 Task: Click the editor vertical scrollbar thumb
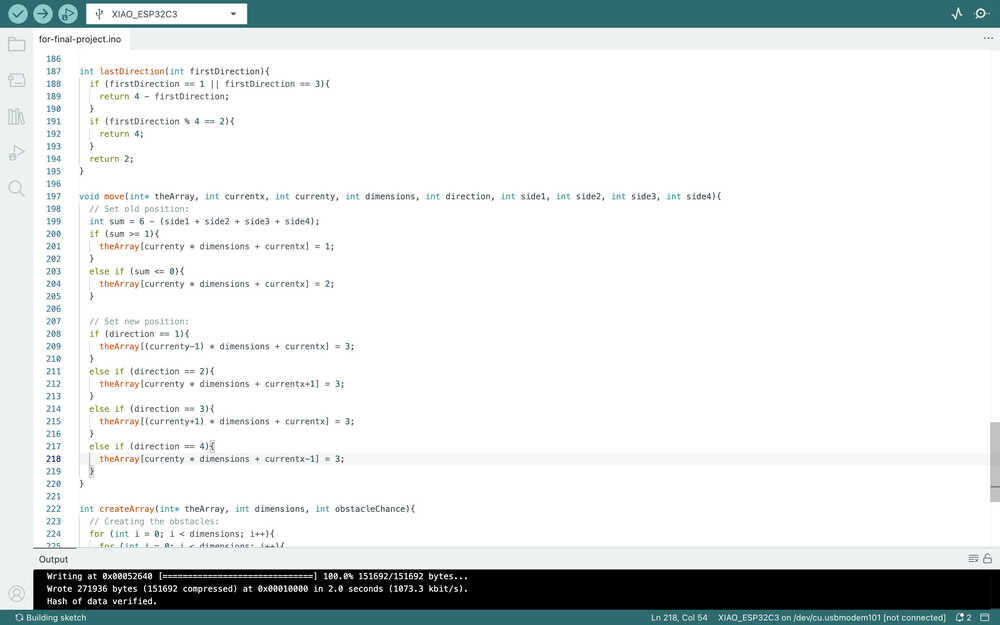(x=995, y=462)
